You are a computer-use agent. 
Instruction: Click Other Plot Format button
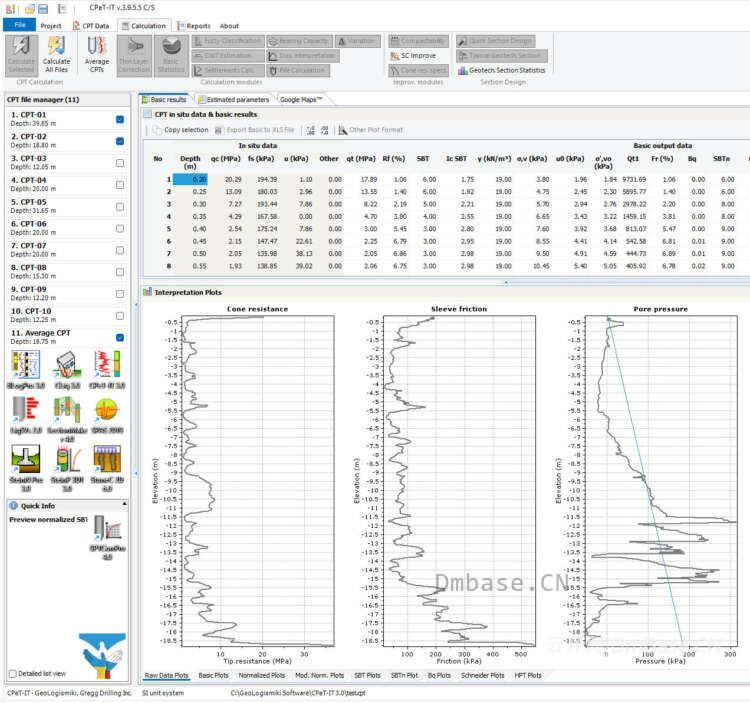point(371,130)
